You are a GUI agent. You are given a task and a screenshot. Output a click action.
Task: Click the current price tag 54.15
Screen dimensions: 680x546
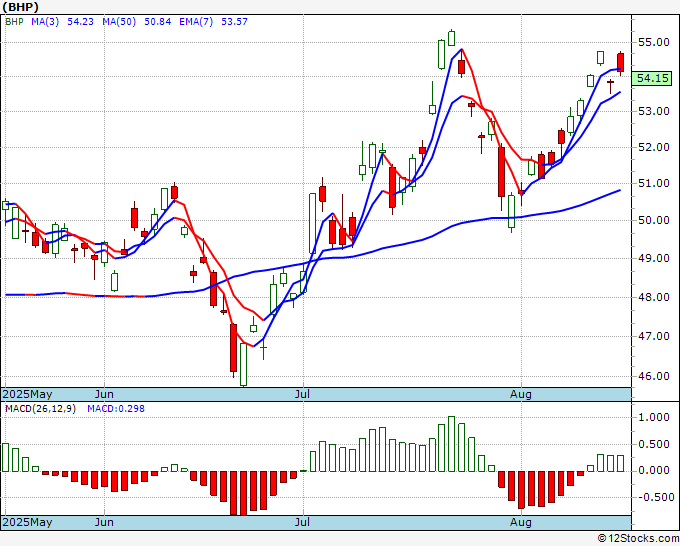pos(651,78)
